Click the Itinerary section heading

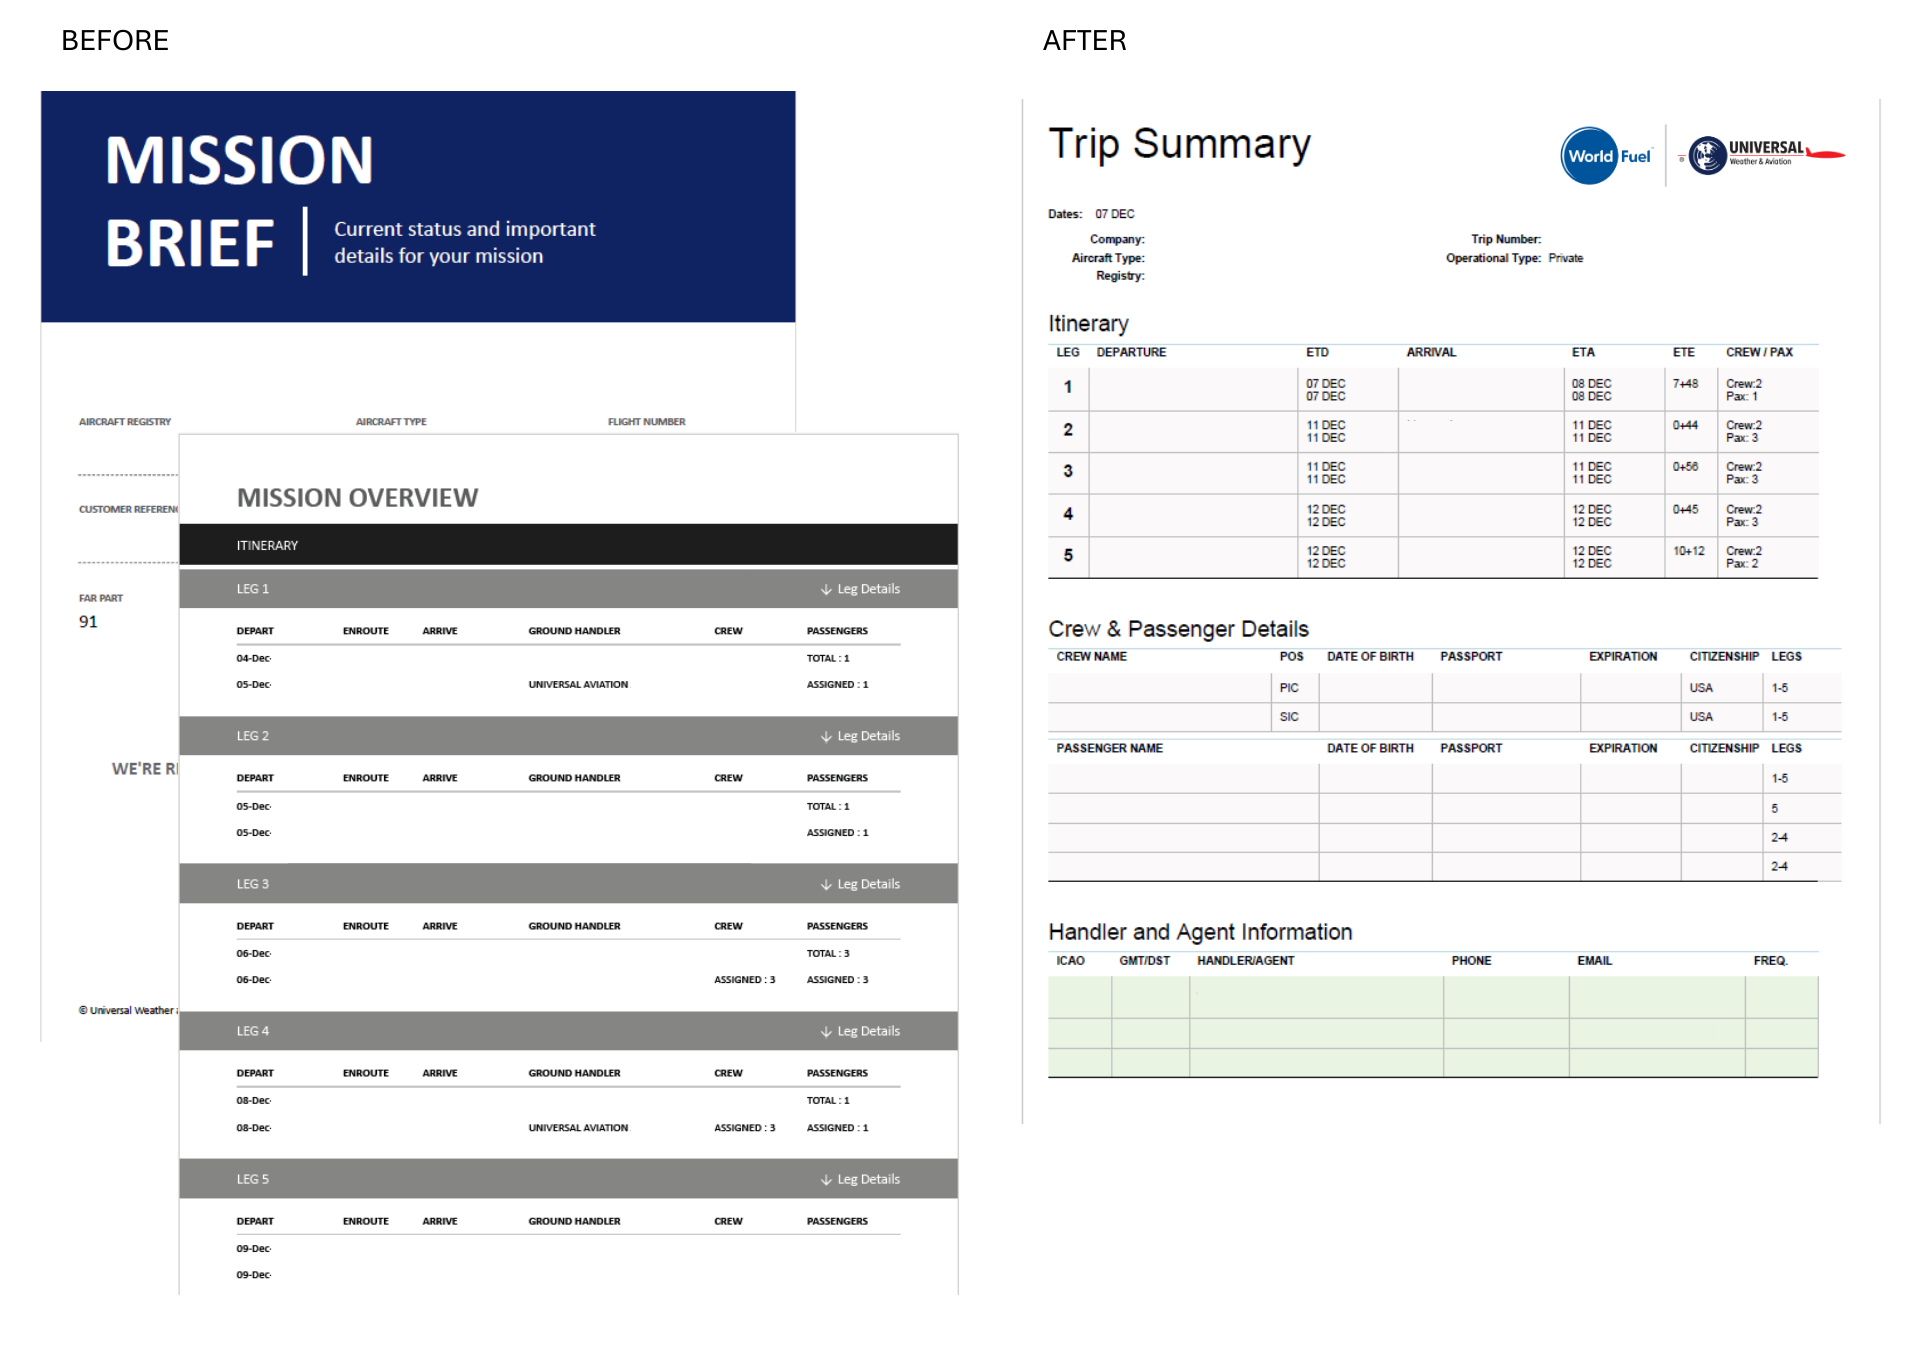1088,324
